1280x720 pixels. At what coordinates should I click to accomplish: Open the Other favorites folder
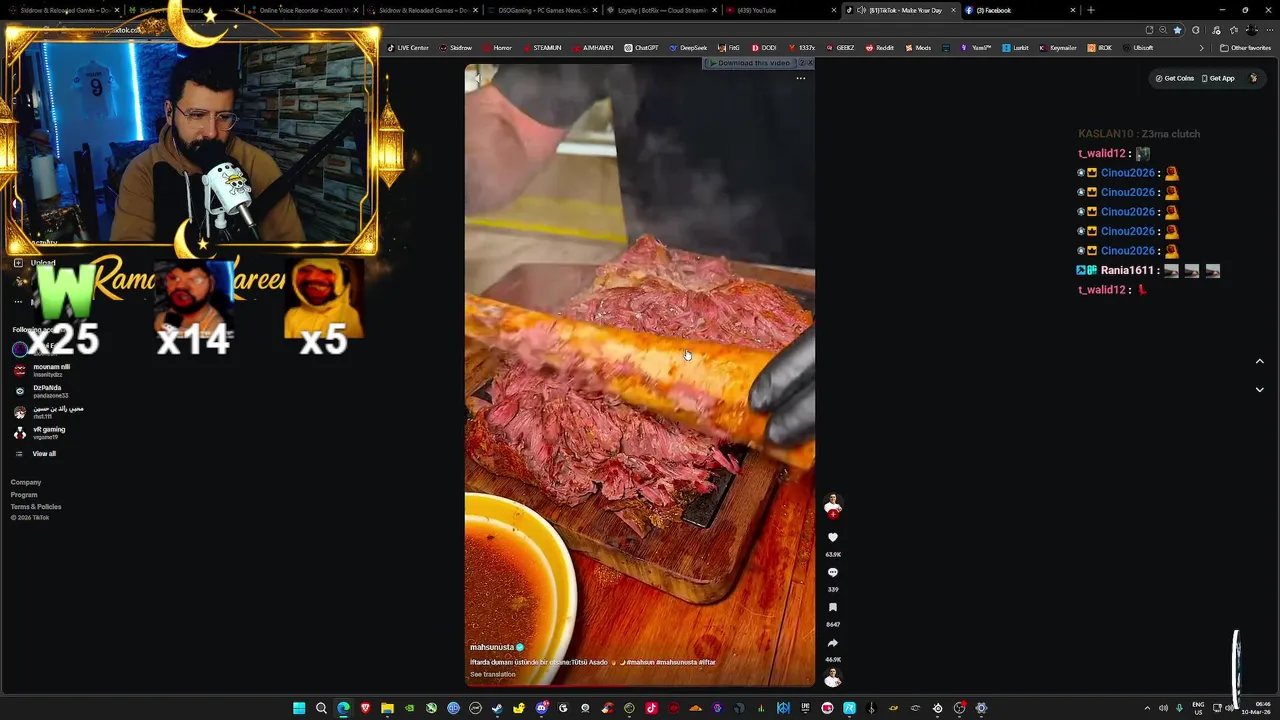[x=1245, y=48]
